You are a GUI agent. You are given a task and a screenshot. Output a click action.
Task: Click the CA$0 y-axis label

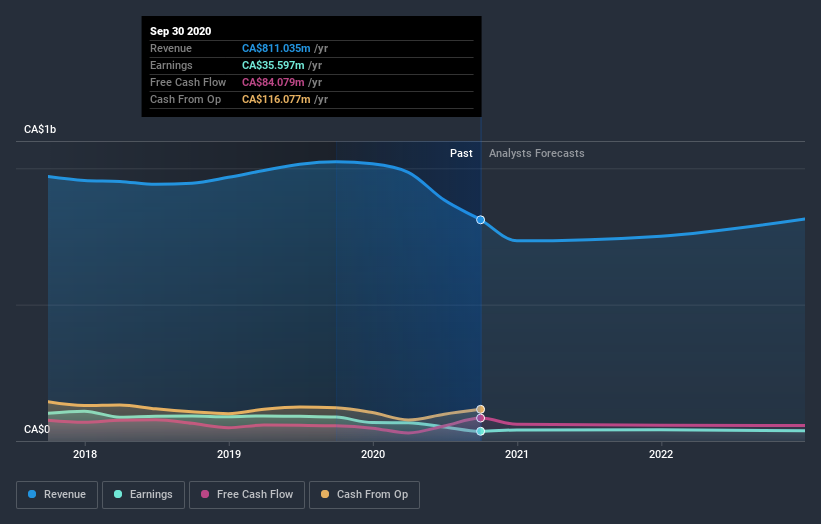coord(37,429)
